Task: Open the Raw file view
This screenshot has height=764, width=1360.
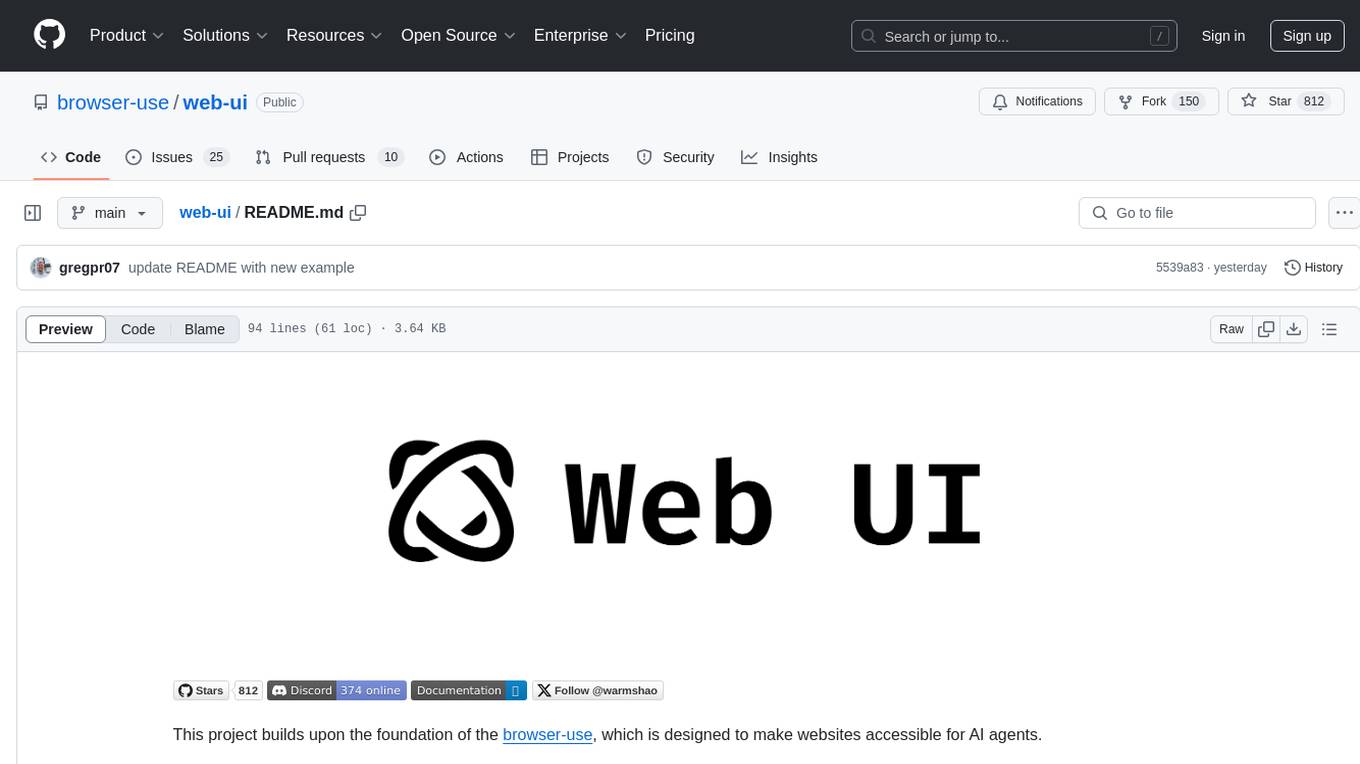Action: click(1231, 329)
